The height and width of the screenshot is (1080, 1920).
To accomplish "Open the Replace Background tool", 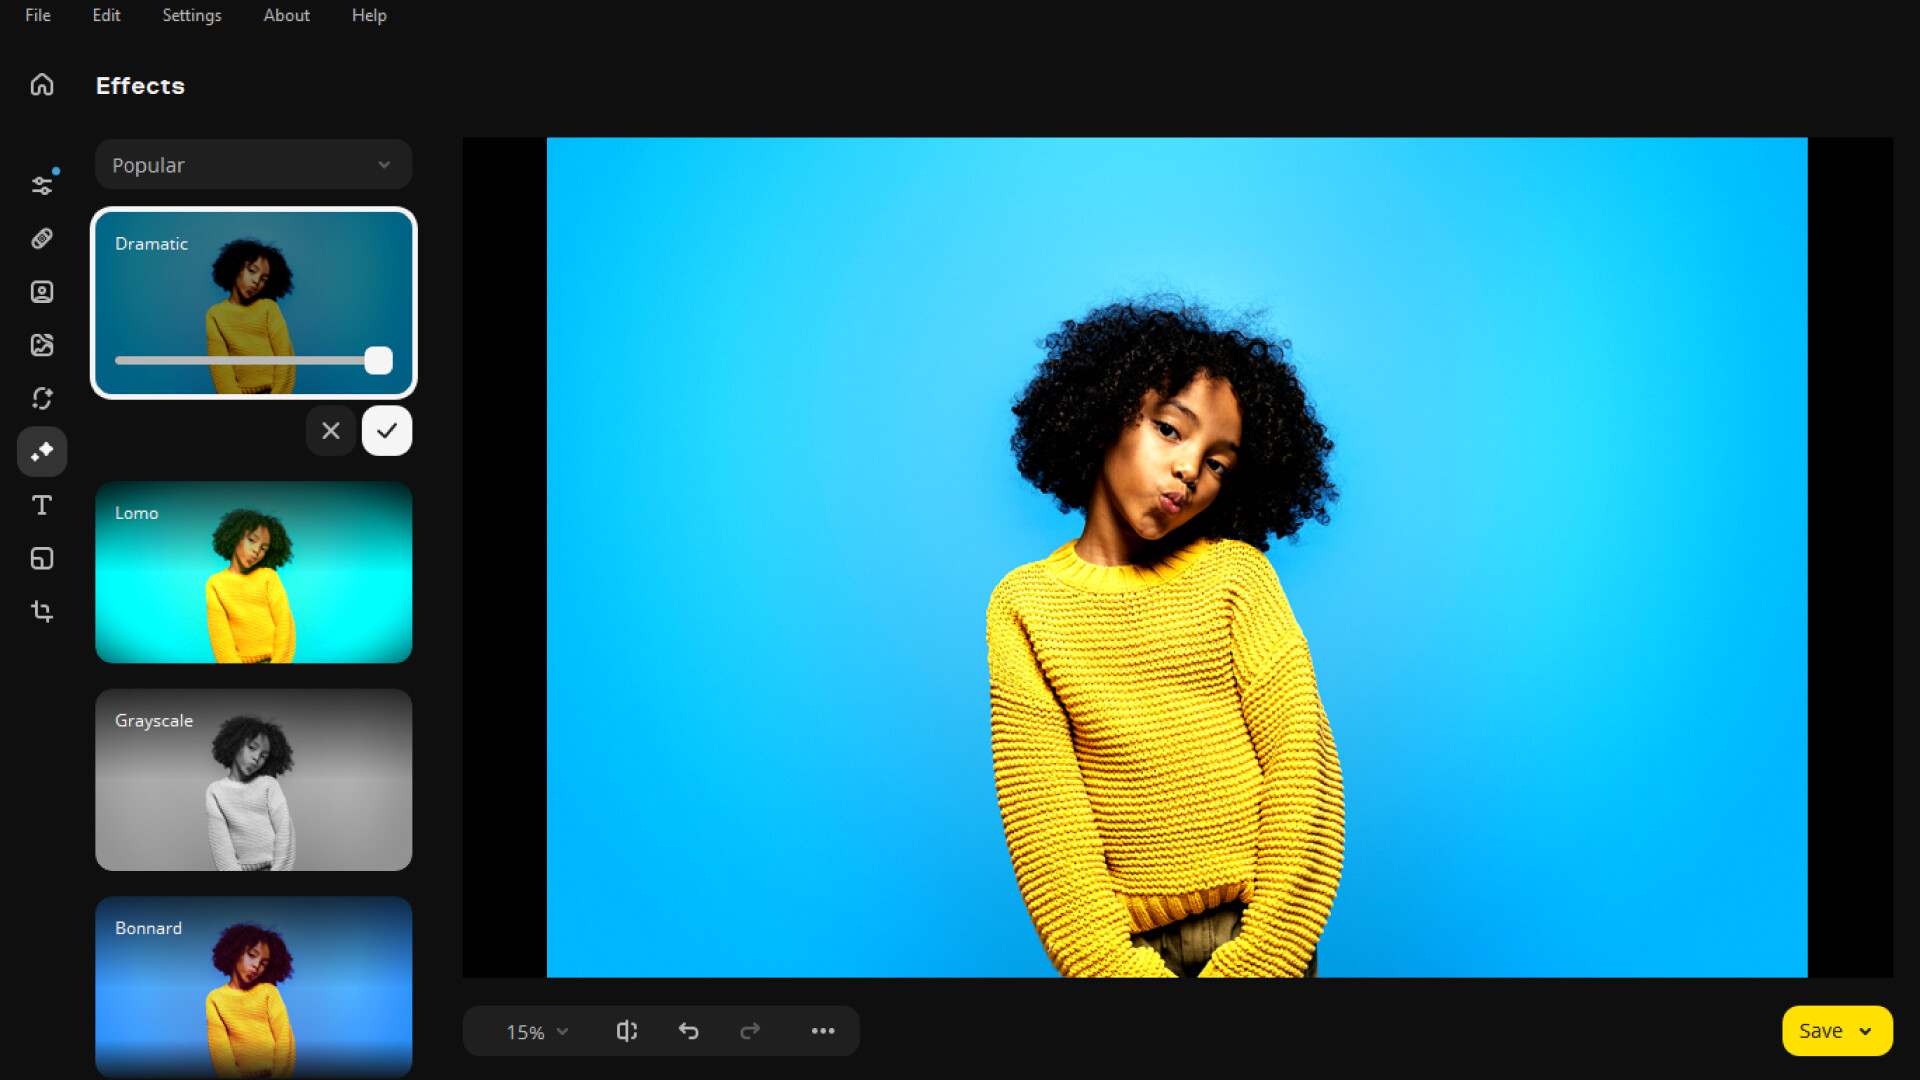I will coord(42,344).
